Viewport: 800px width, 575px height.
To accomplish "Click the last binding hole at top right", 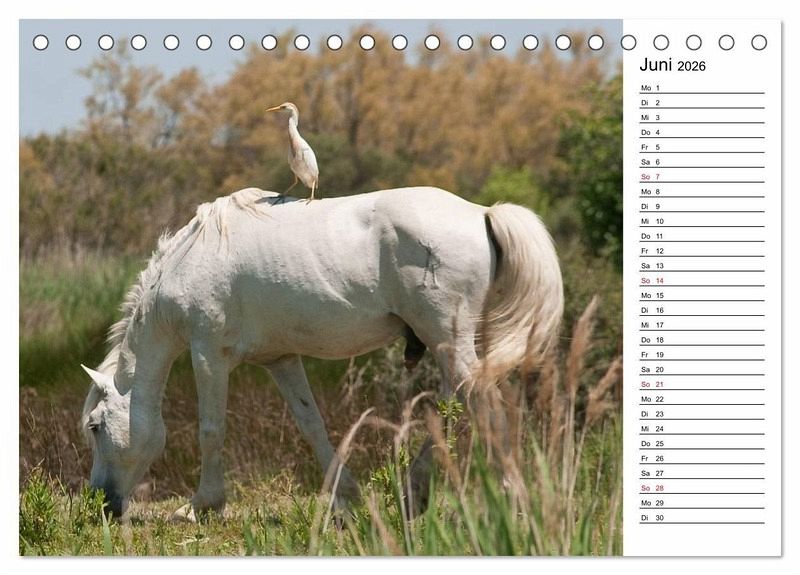I will 759,42.
